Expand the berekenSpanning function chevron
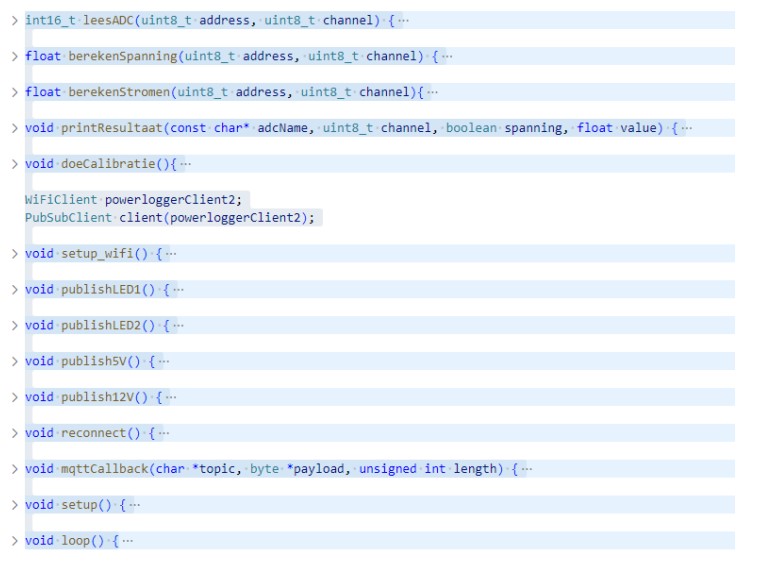 tap(14, 56)
